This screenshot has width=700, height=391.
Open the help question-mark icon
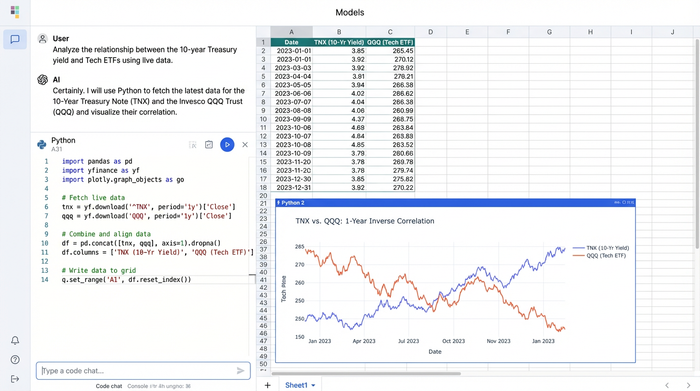15,360
